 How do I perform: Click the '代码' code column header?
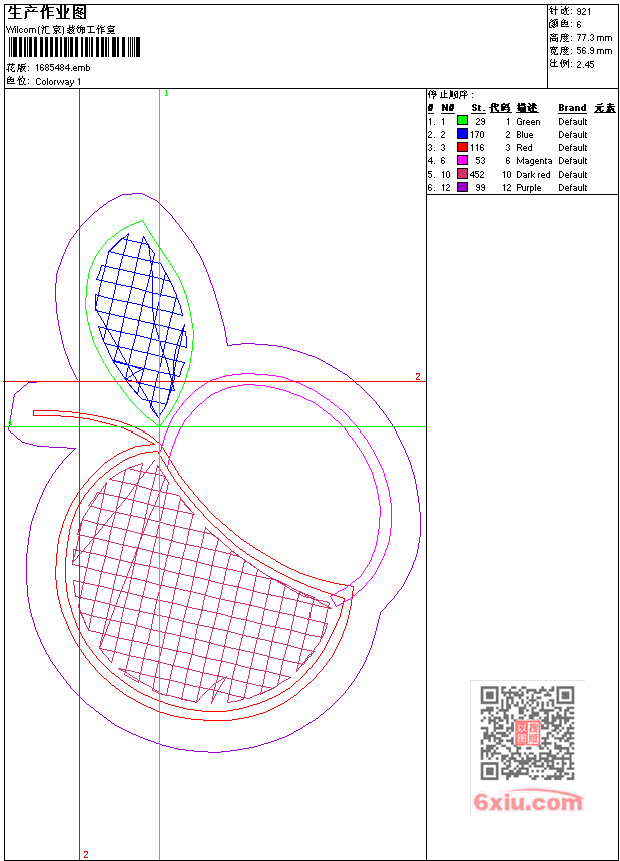tap(500, 108)
